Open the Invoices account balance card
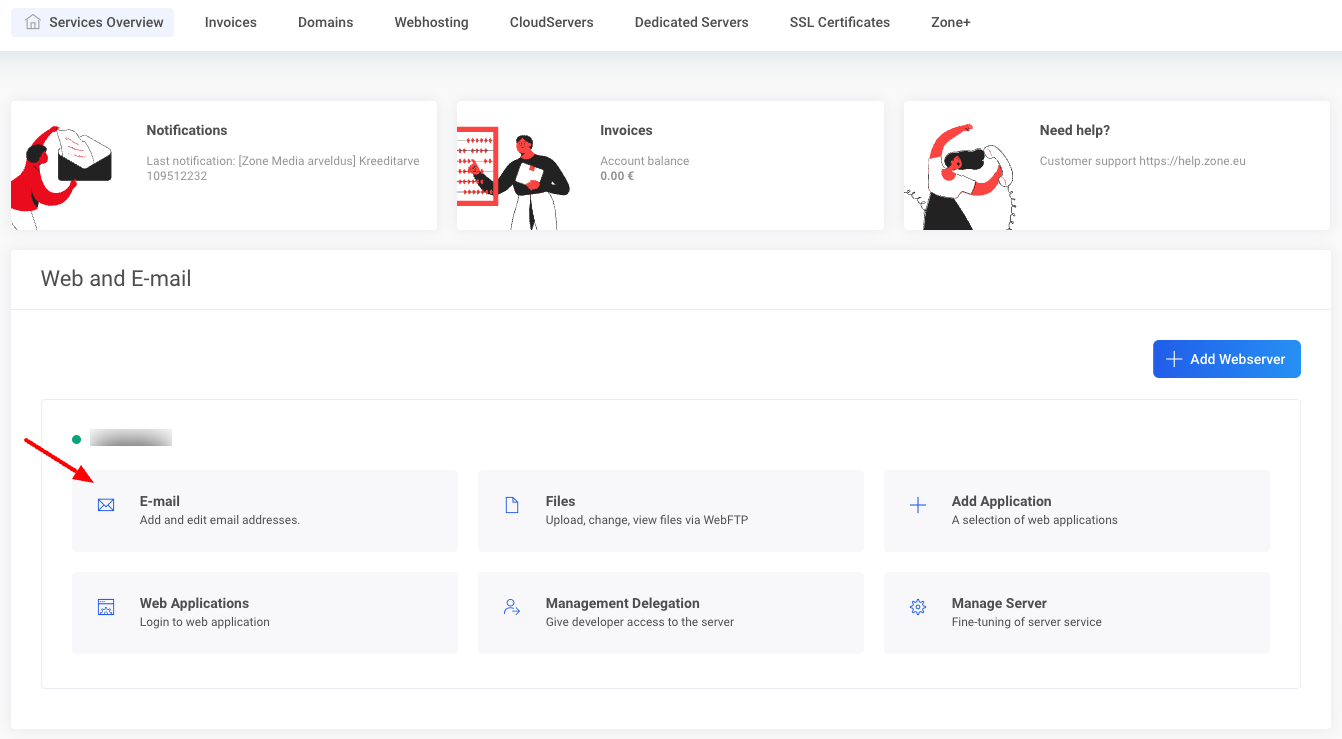Screen dimensions: 1342x739 coord(670,165)
